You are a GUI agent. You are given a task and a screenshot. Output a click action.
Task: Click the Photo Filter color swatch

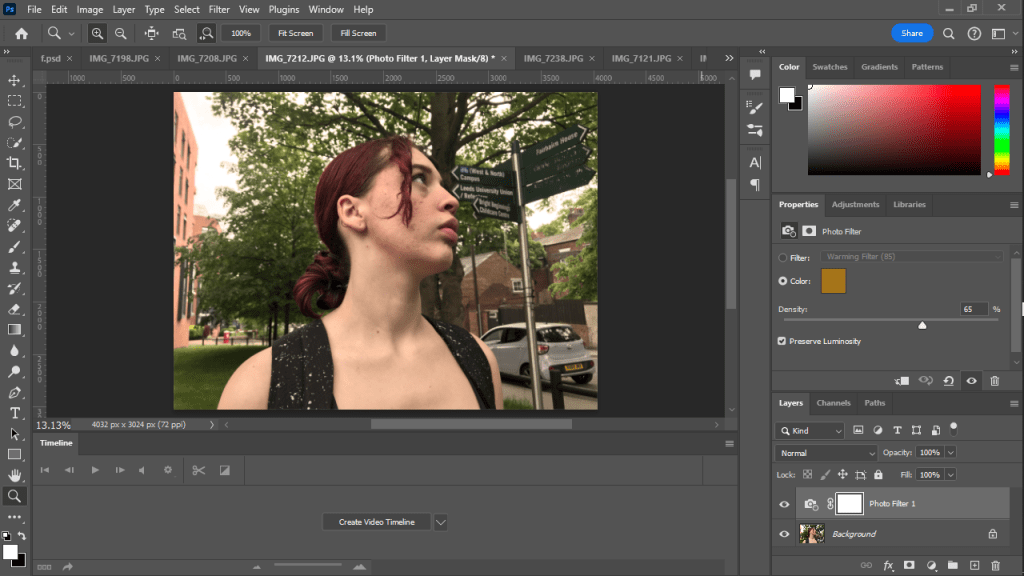(x=833, y=282)
